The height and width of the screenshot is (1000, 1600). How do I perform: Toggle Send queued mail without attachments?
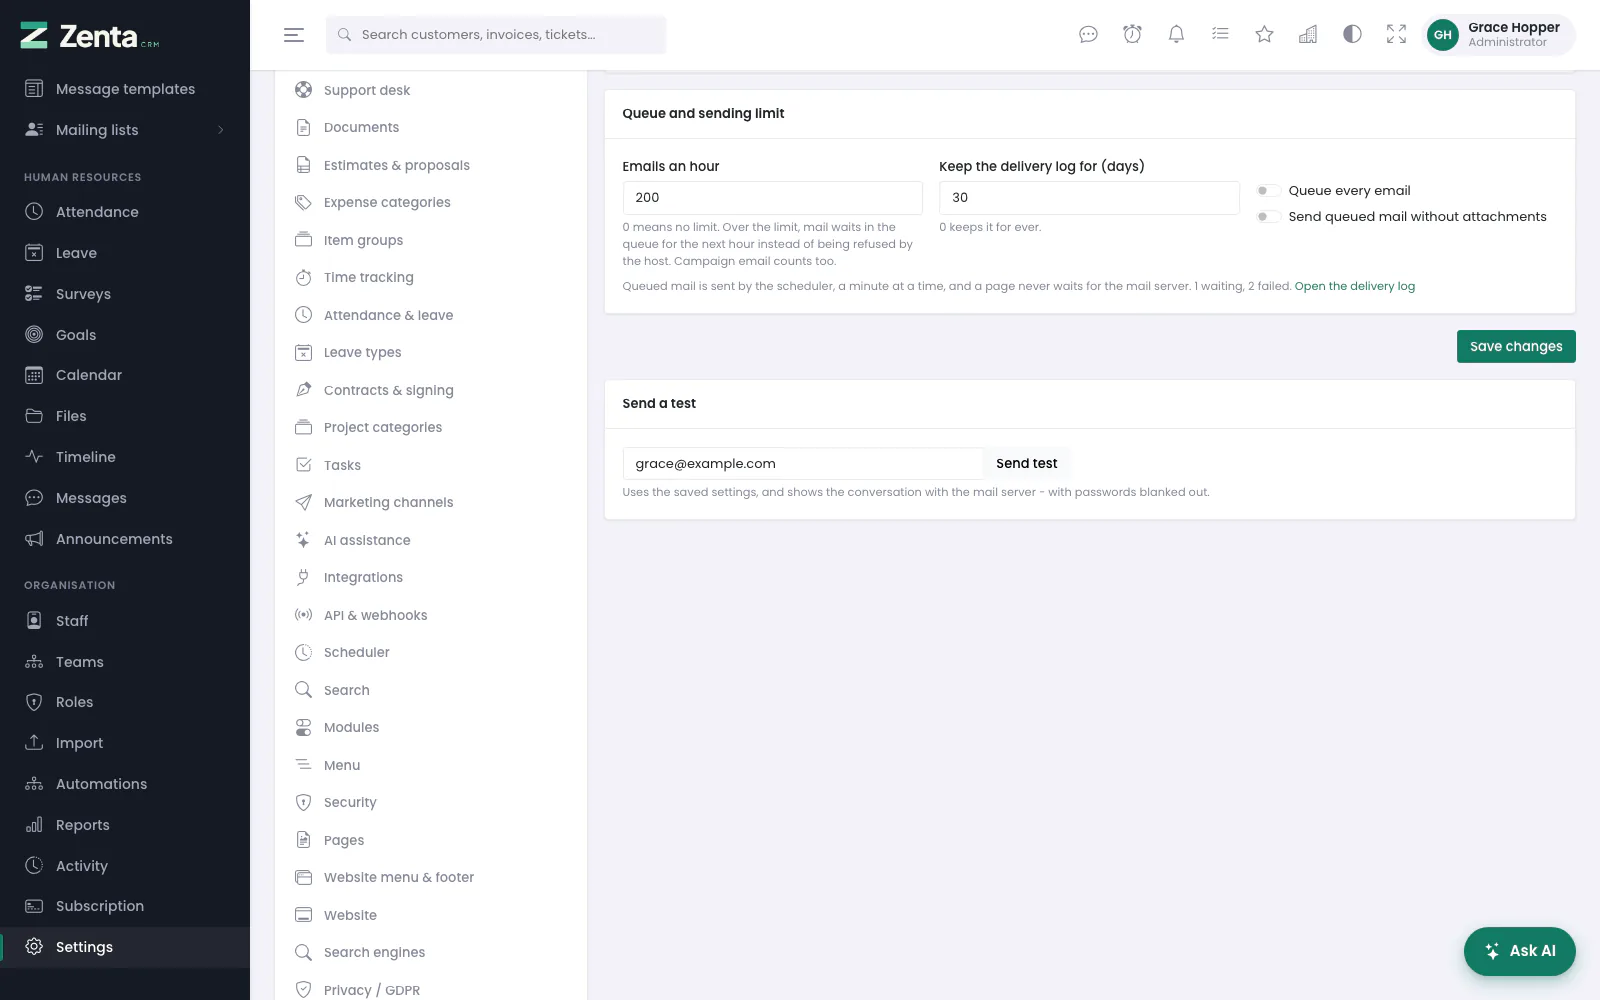point(1268,217)
